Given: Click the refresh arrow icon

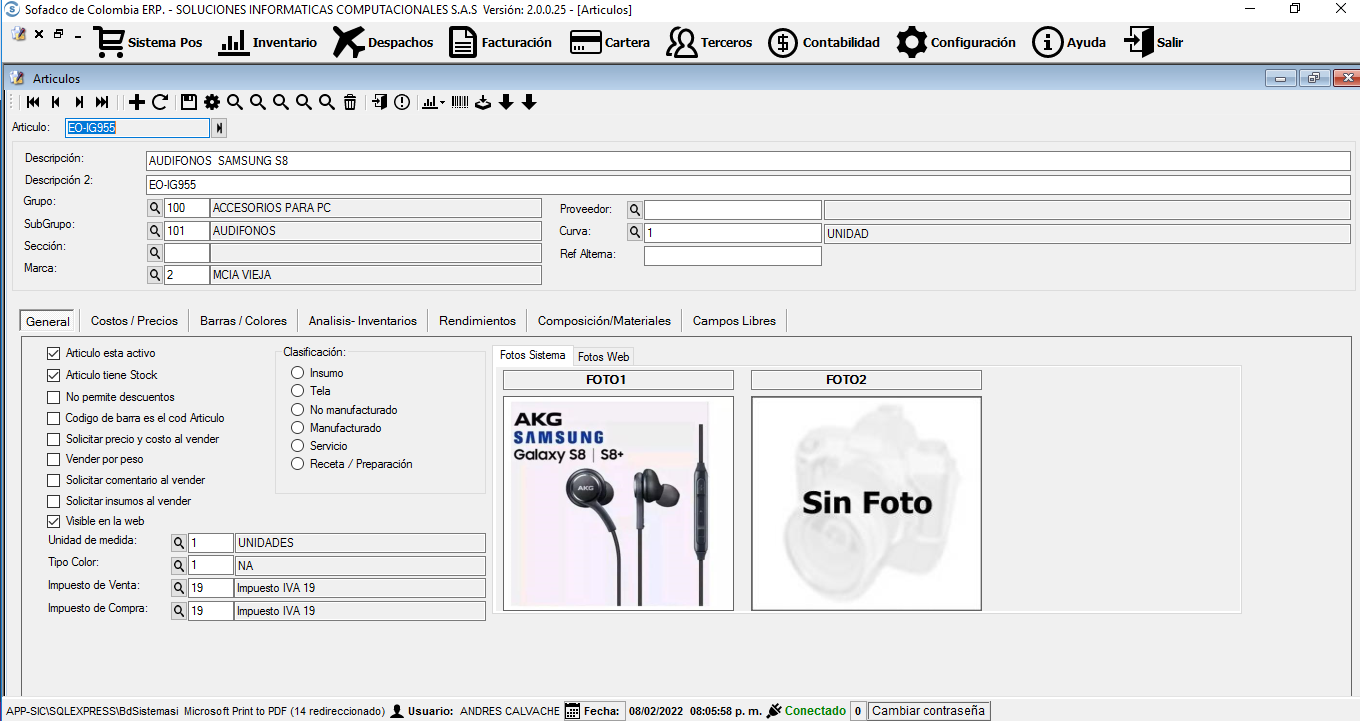Looking at the screenshot, I should pyautogui.click(x=160, y=102).
